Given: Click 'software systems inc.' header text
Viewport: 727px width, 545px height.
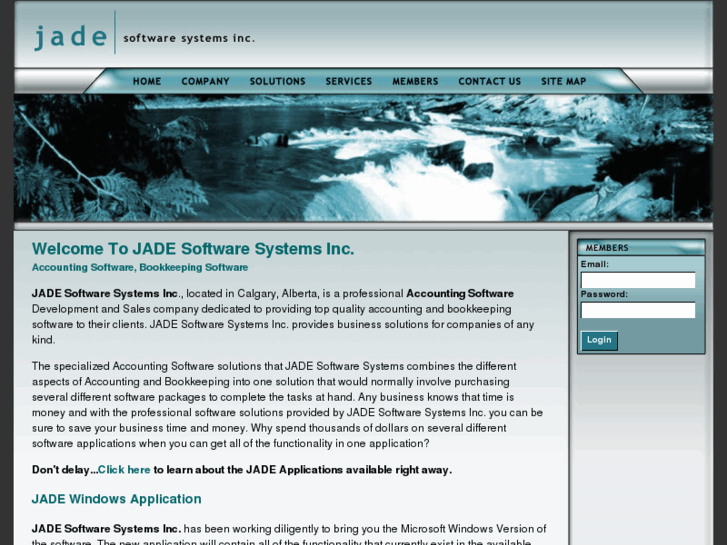Looking at the screenshot, I should coord(189,38).
